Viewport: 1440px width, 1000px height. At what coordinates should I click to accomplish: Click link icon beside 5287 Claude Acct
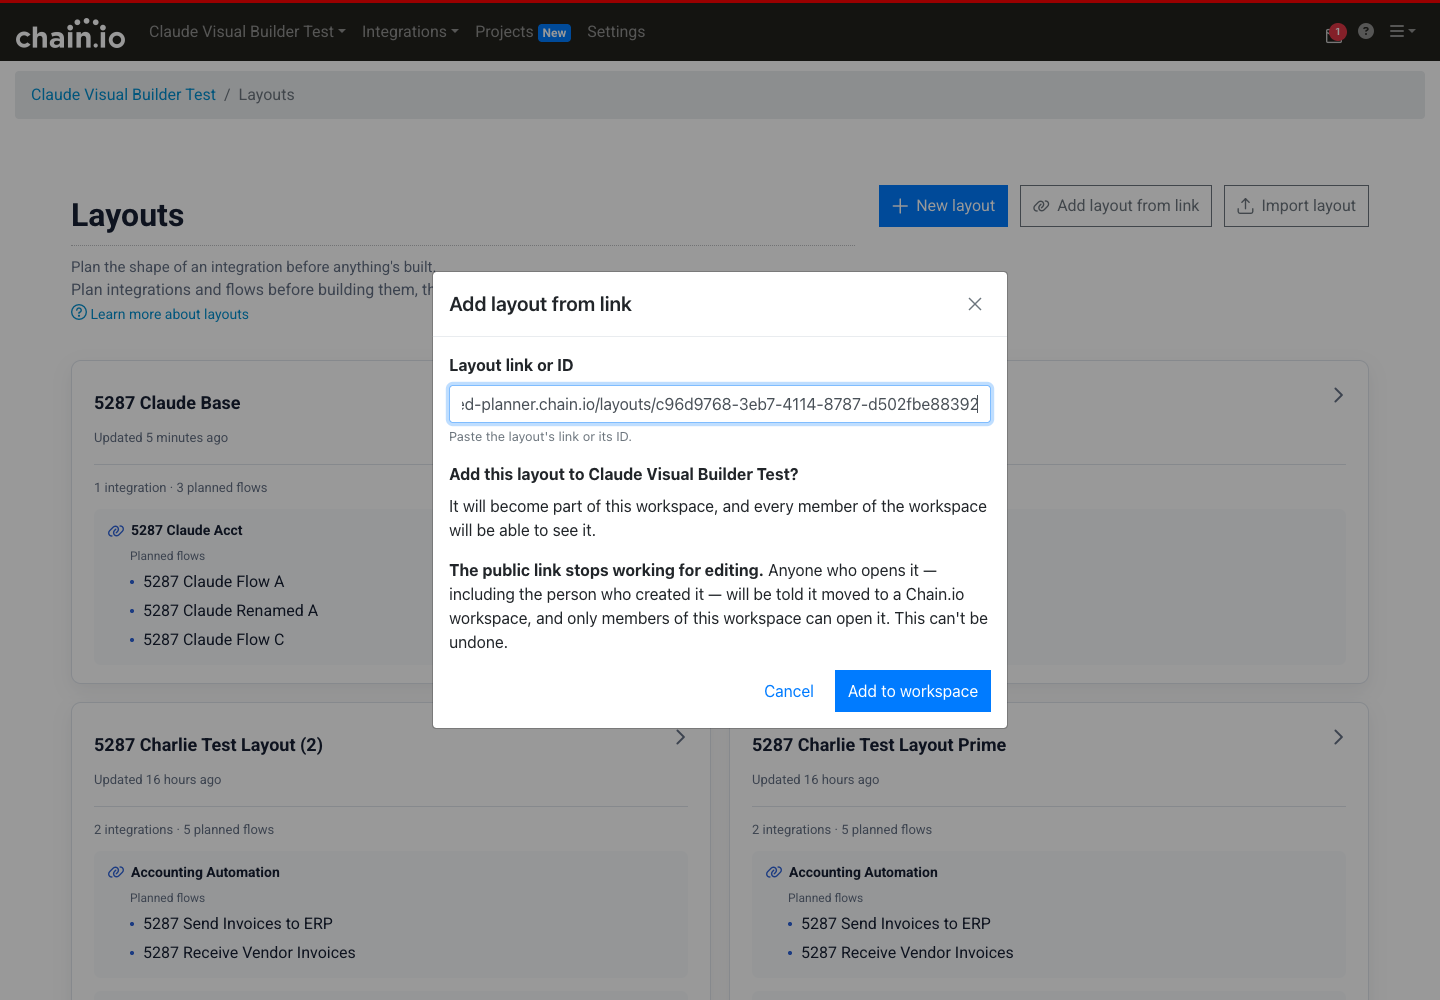[x=116, y=531]
